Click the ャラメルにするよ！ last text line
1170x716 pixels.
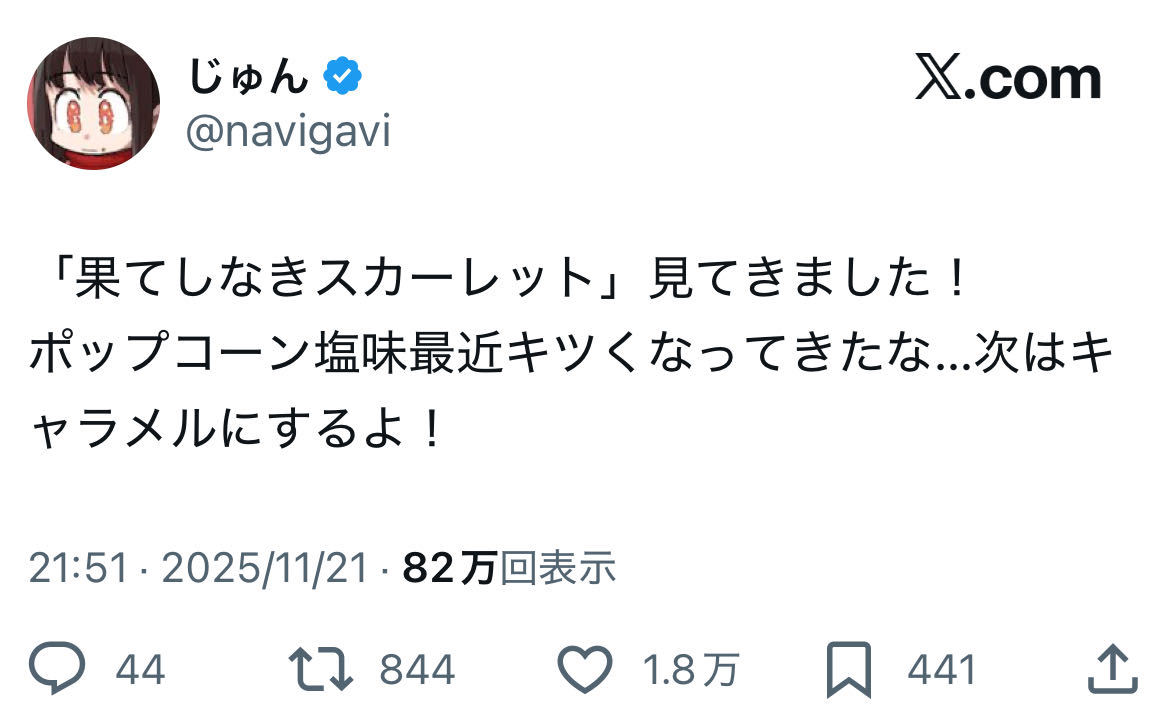pos(236,431)
